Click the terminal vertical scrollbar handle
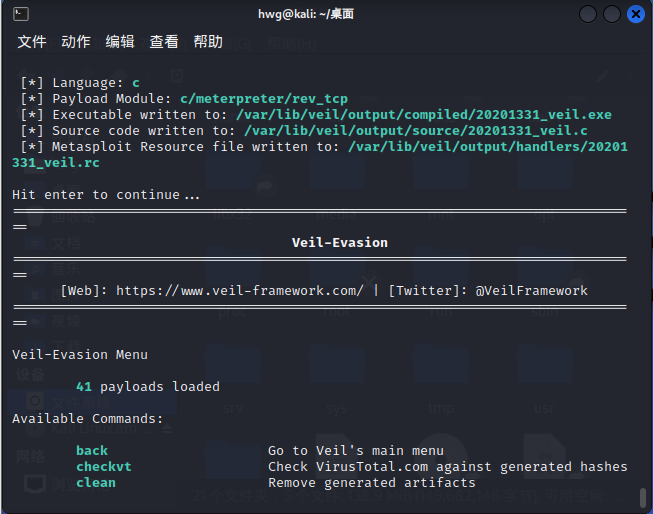 (643, 497)
